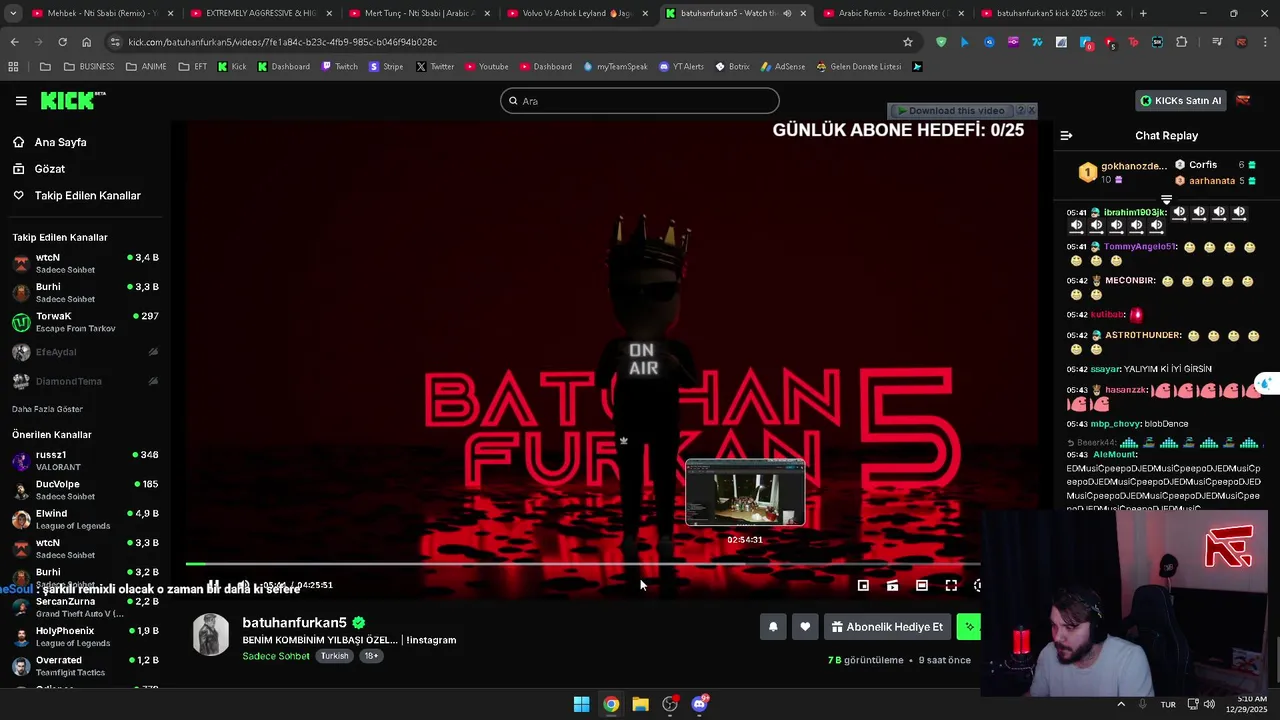Go to the browser home page
The image size is (1280, 720).
[x=86, y=42]
